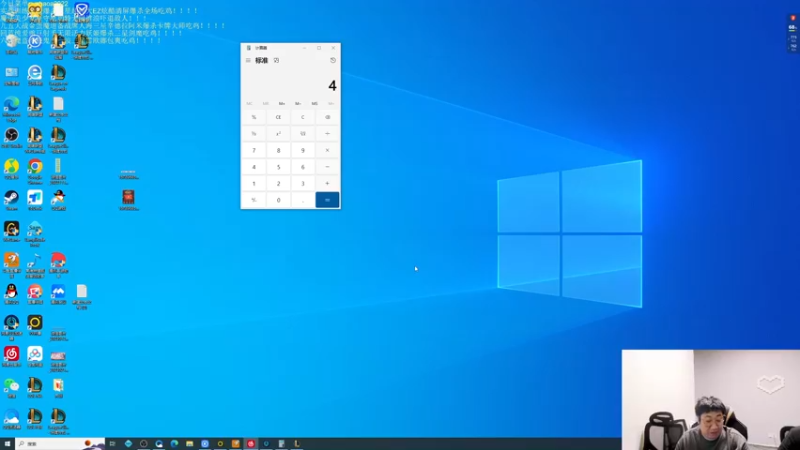Click the calculator display value 4
Viewport: 800px width, 450px height.
click(x=332, y=86)
